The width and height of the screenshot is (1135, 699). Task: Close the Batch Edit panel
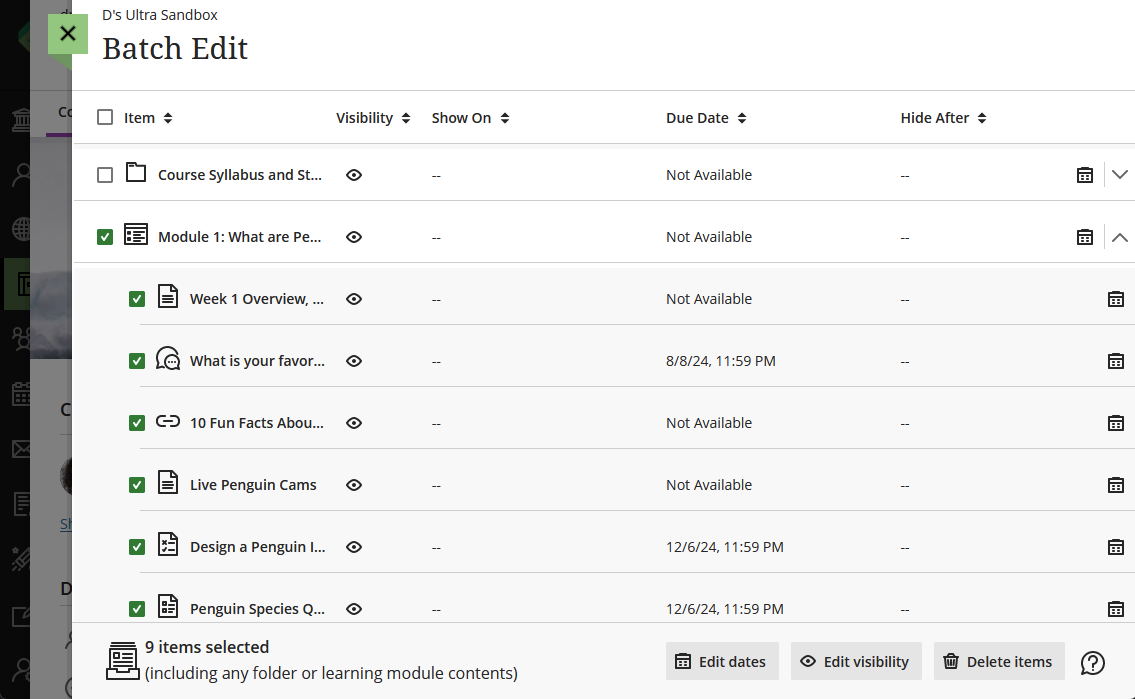(x=67, y=34)
